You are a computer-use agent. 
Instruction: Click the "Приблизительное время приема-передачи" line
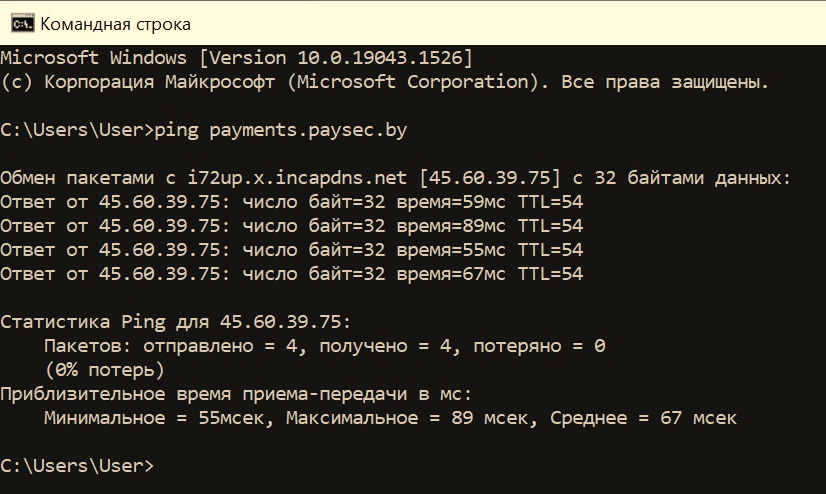click(x=236, y=394)
